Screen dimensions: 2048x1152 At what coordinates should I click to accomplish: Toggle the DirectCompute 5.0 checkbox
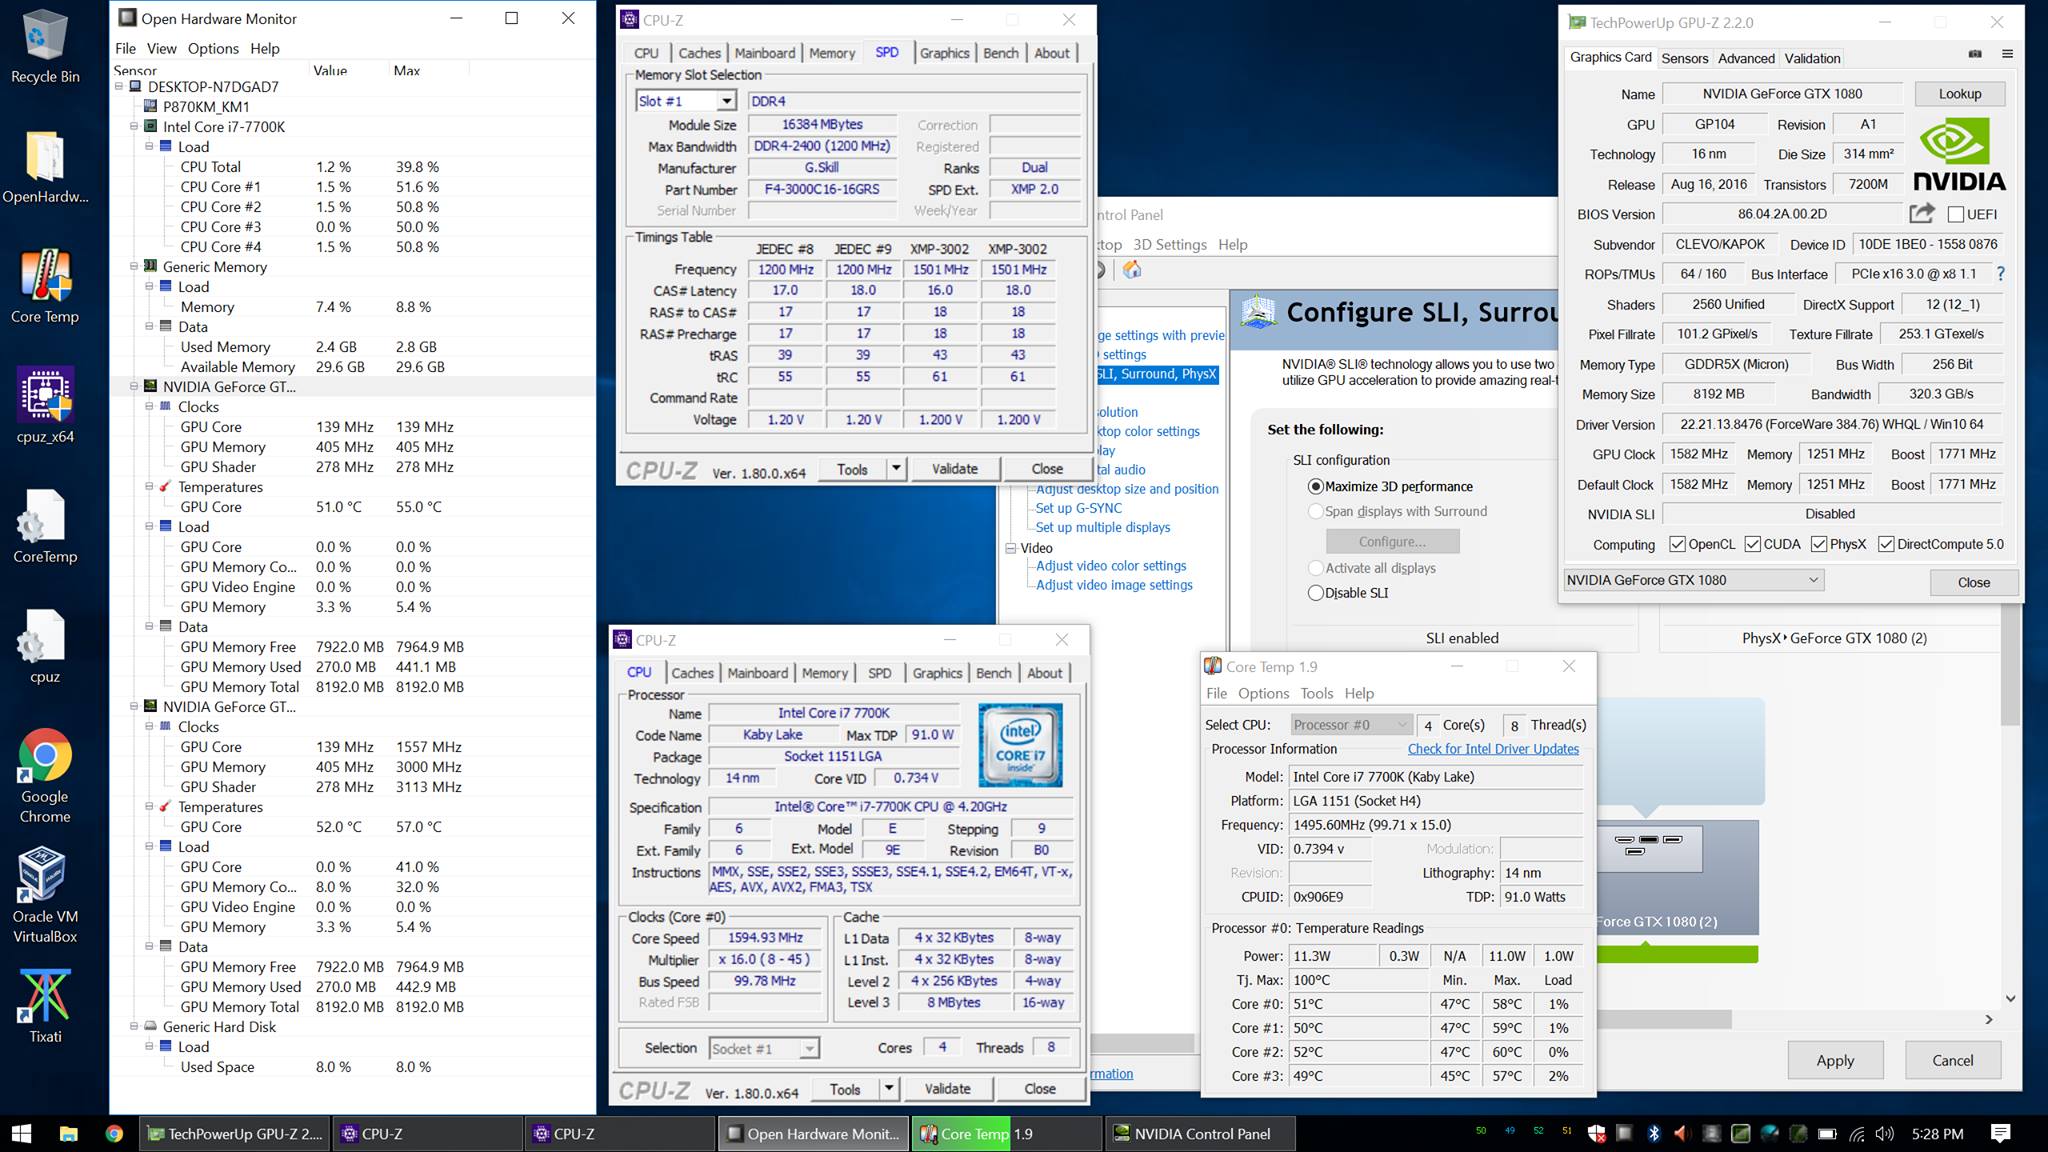point(1885,544)
